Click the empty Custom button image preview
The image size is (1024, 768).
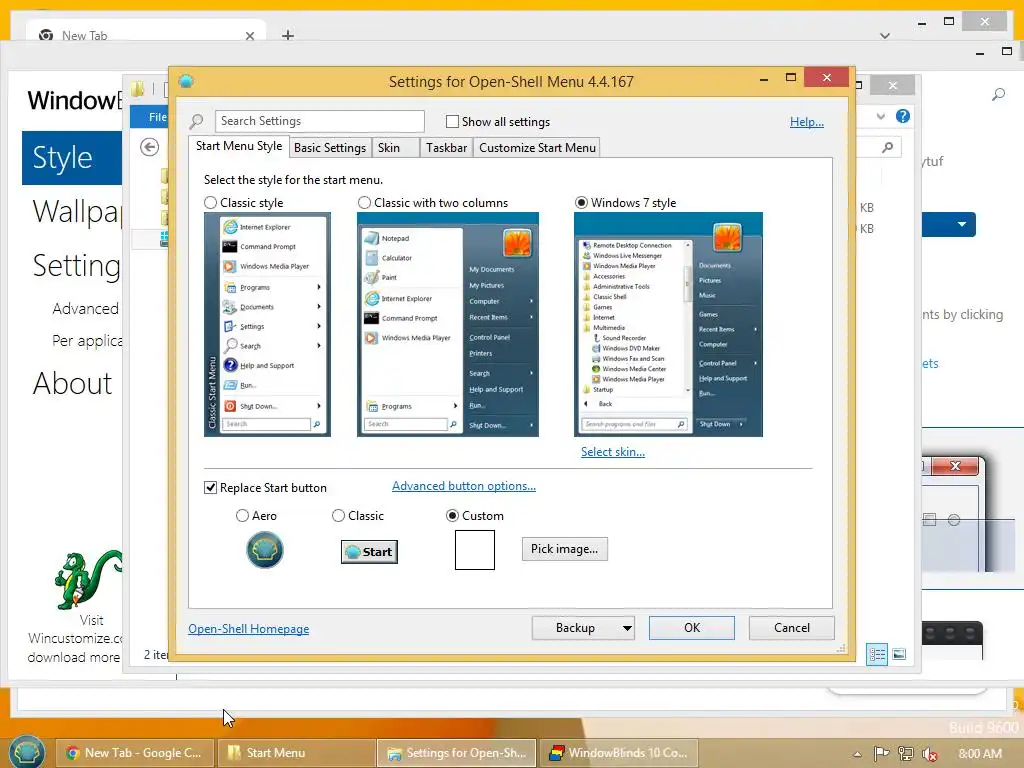coord(475,550)
